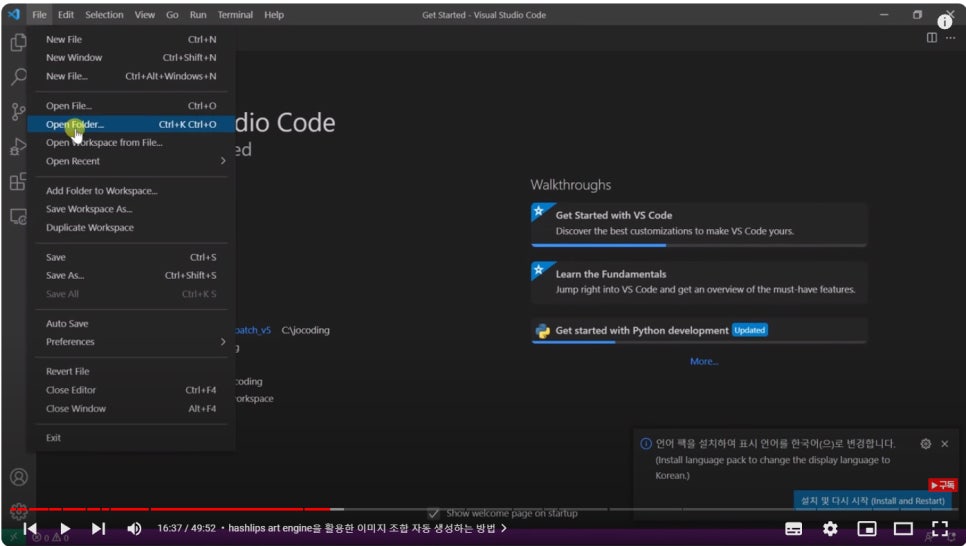Open Get started with Python development walkthrough
This screenshot has width=966, height=546.
(x=699, y=331)
